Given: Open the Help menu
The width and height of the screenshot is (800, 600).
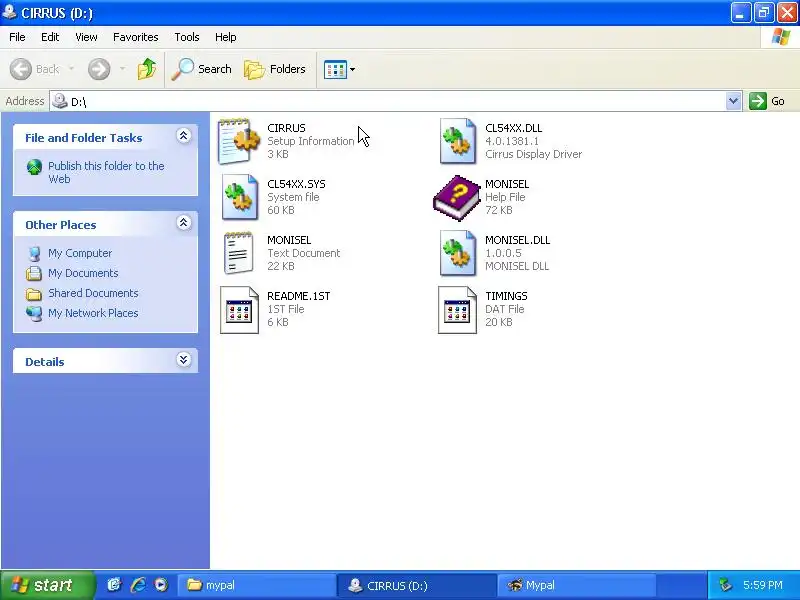Looking at the screenshot, I should point(226,37).
